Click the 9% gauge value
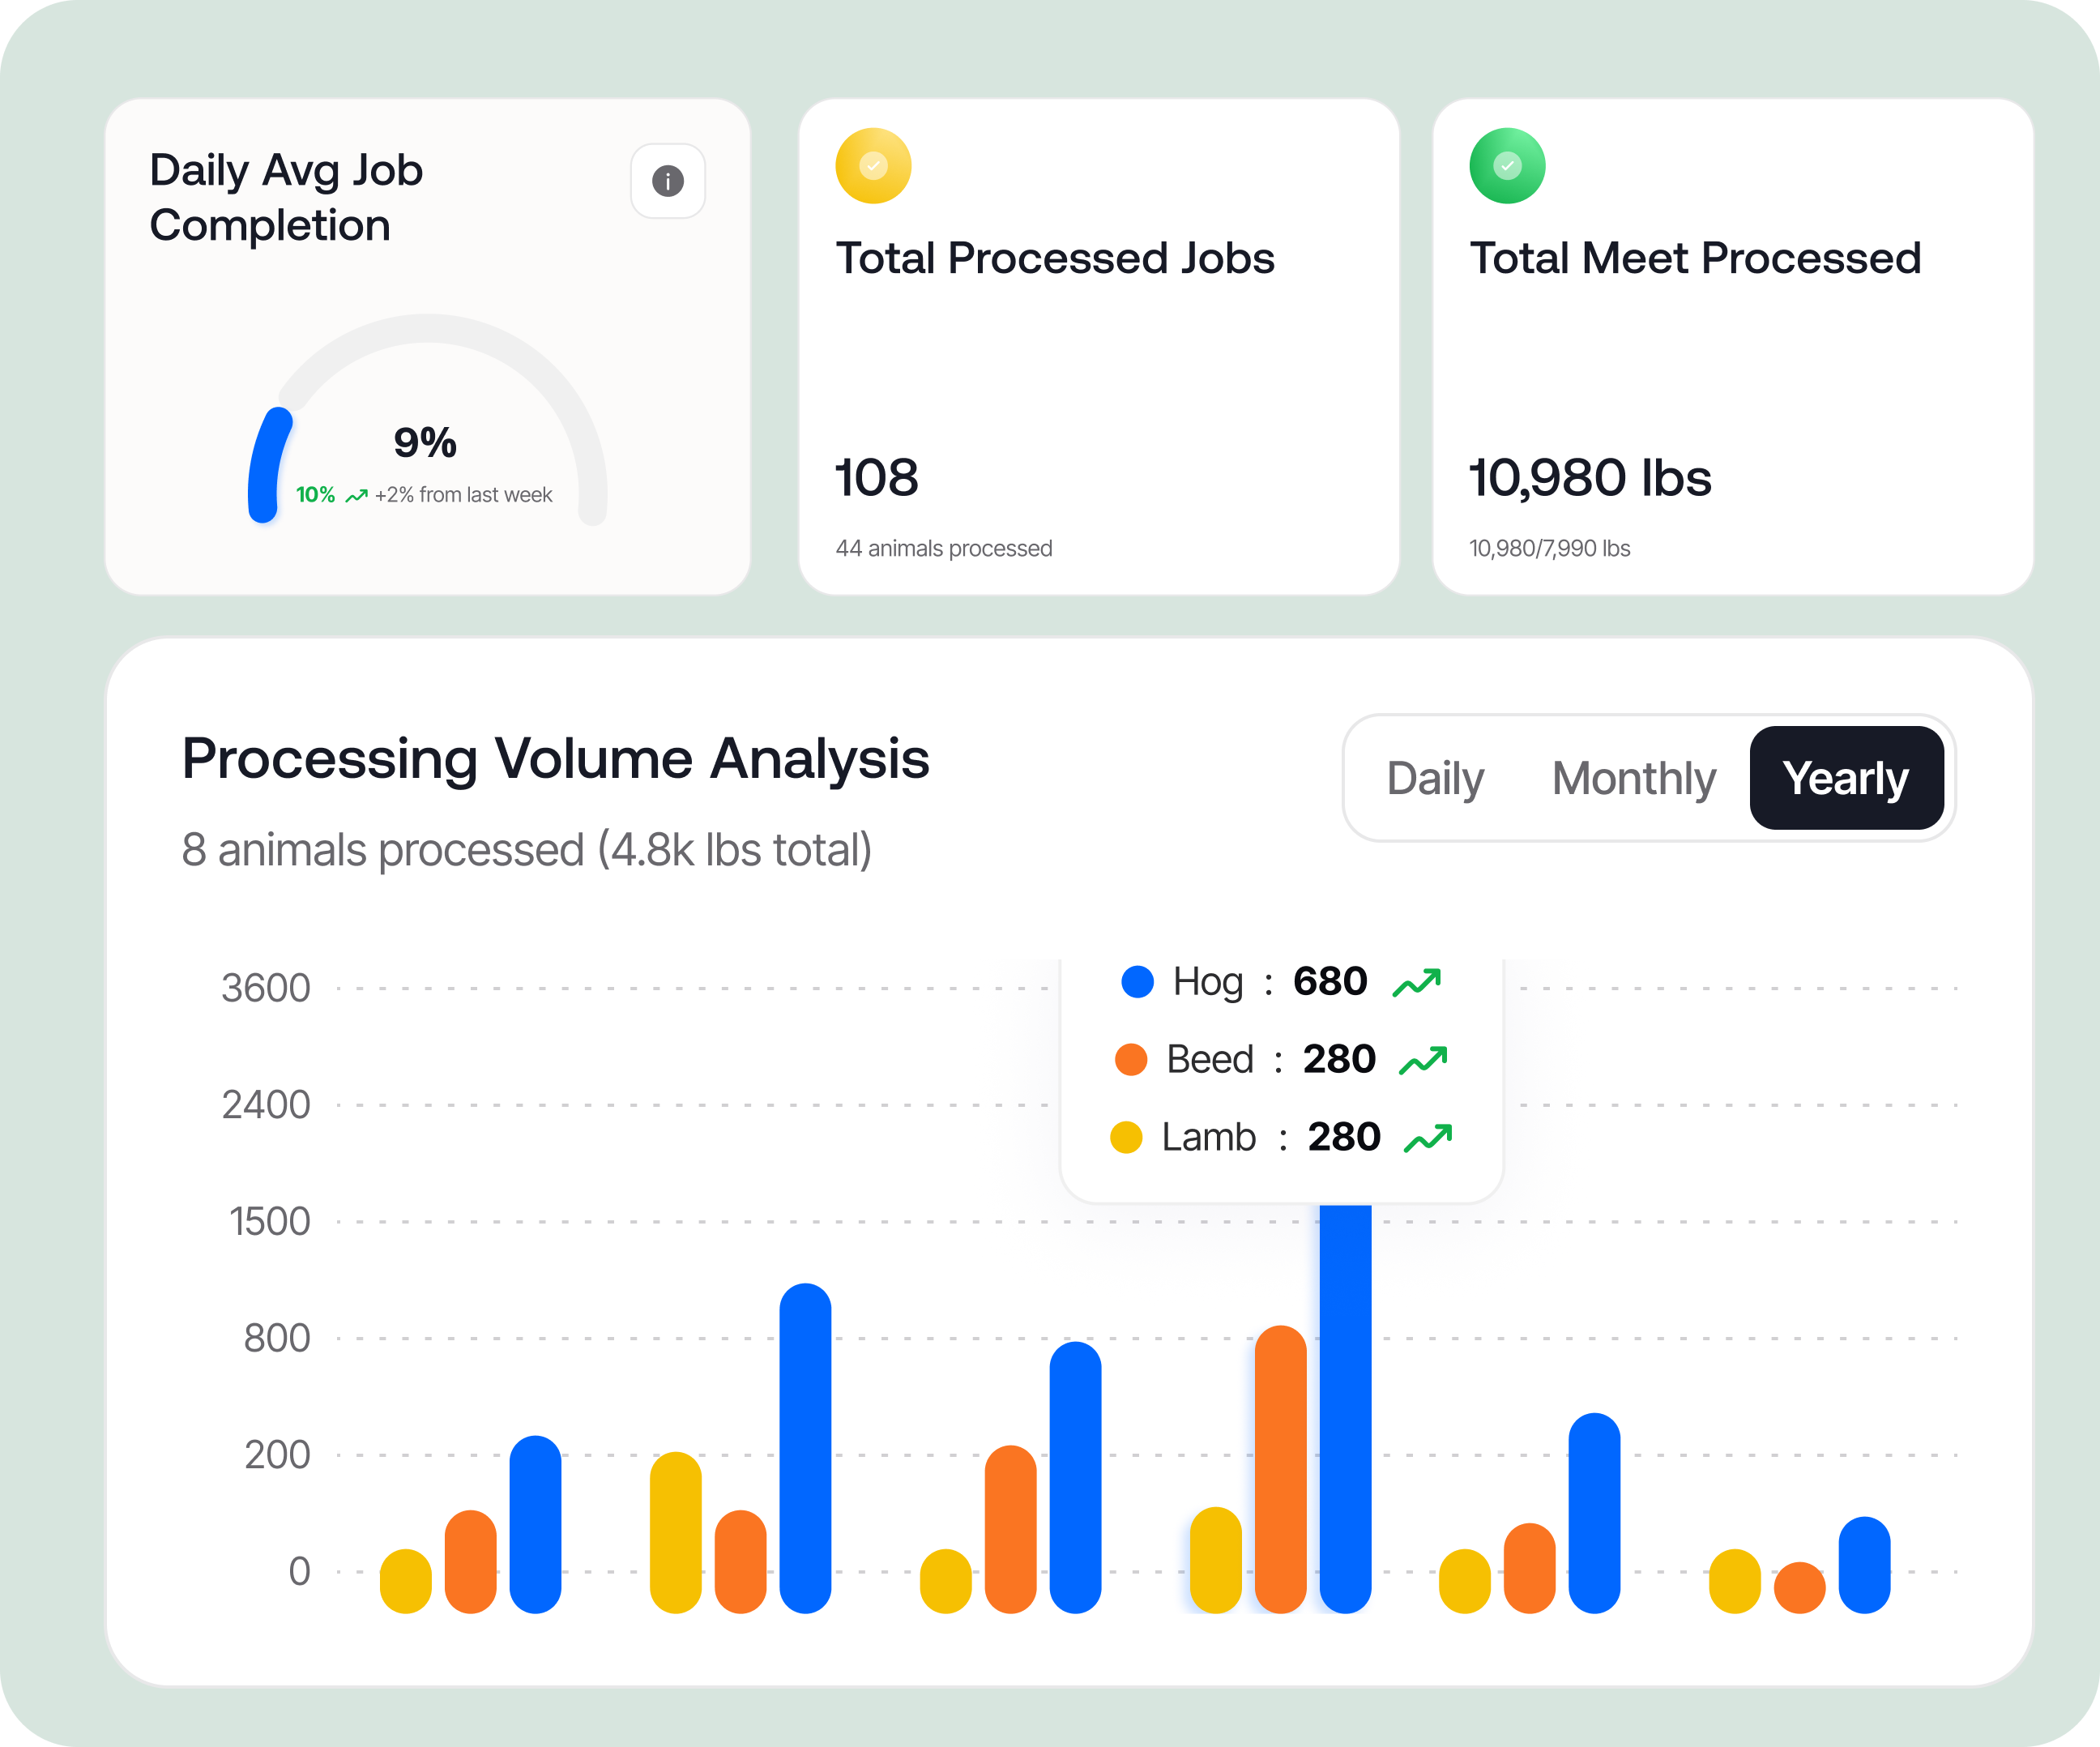Viewport: 2100px width, 1747px height. tap(425, 443)
